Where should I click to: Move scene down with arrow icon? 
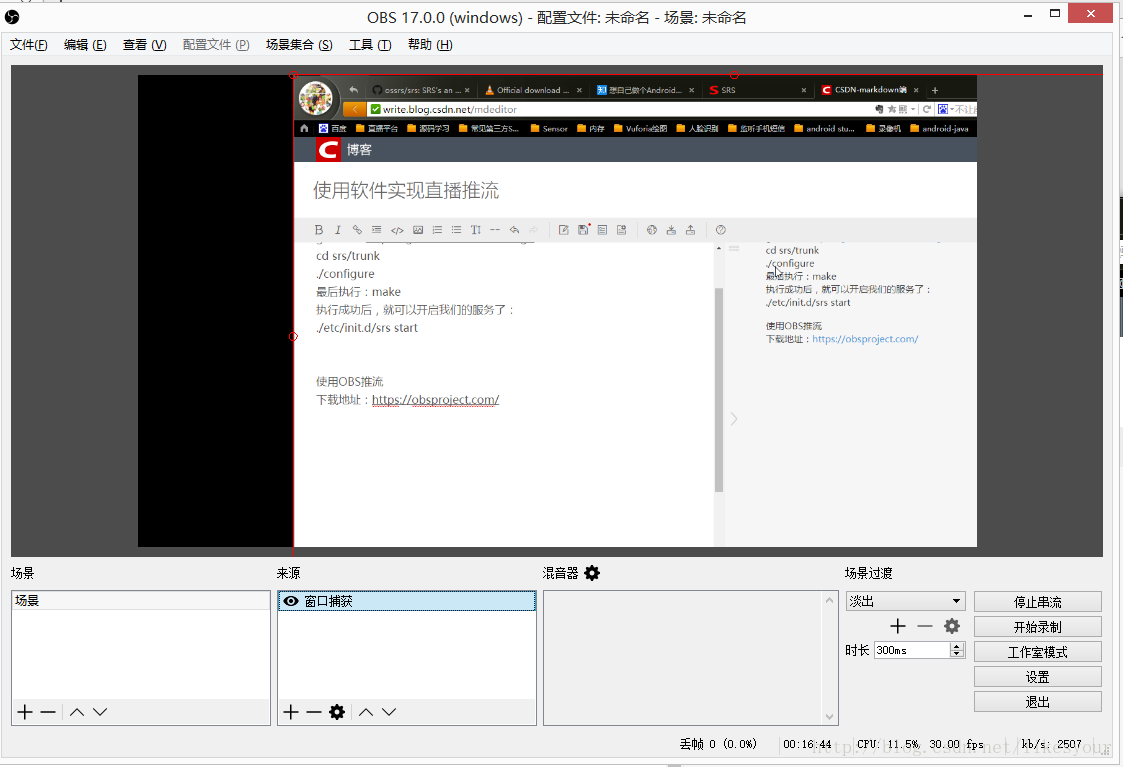click(100, 712)
